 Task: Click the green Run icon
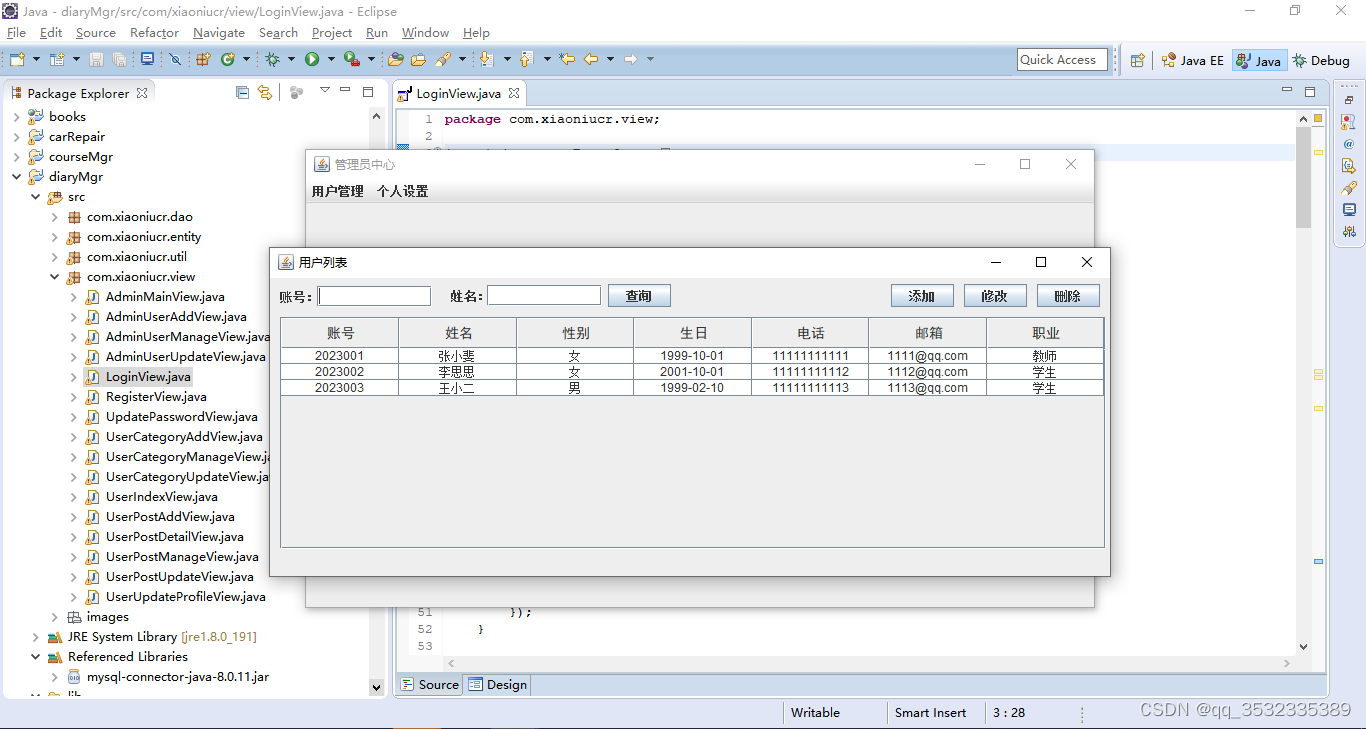(312, 60)
